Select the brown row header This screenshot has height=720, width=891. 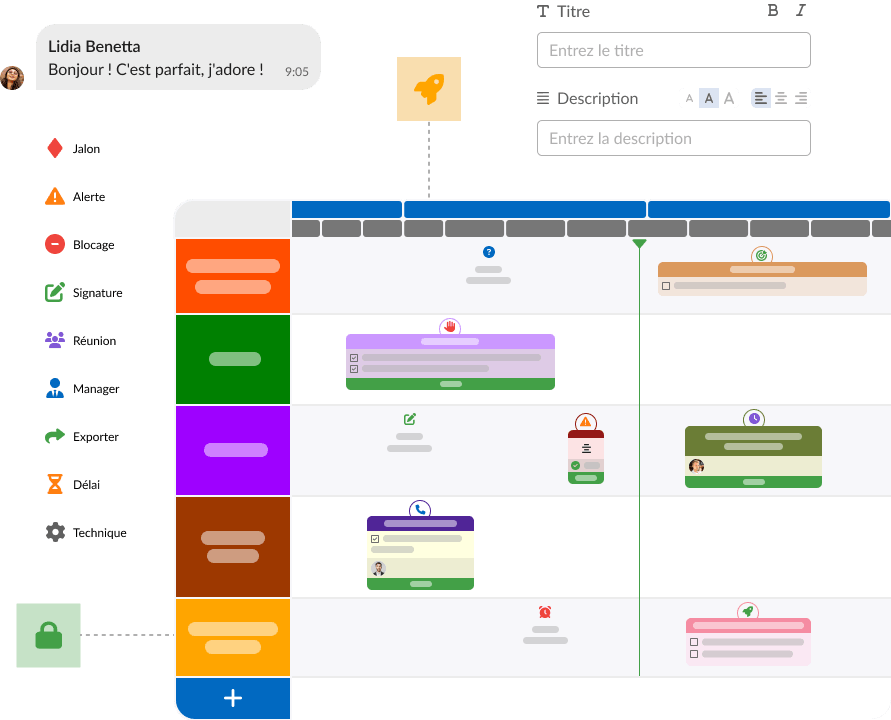coord(233,547)
